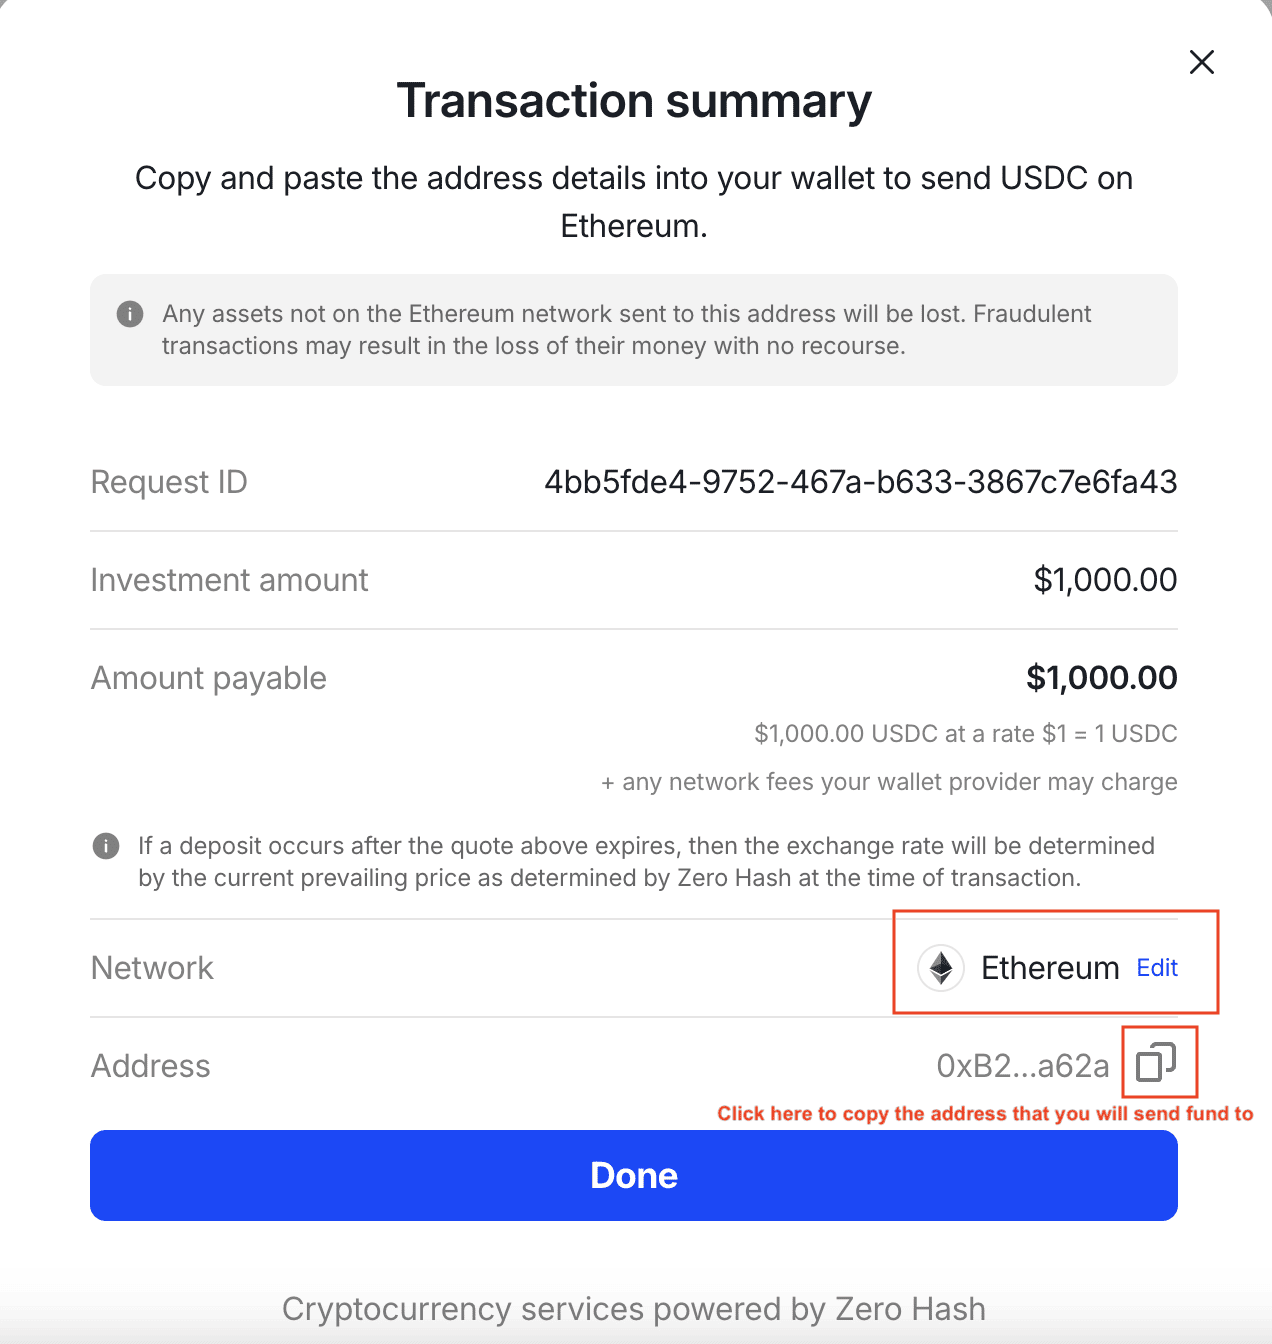Click the Network row label
Viewport: 1272px width, 1344px height.
coord(152,968)
